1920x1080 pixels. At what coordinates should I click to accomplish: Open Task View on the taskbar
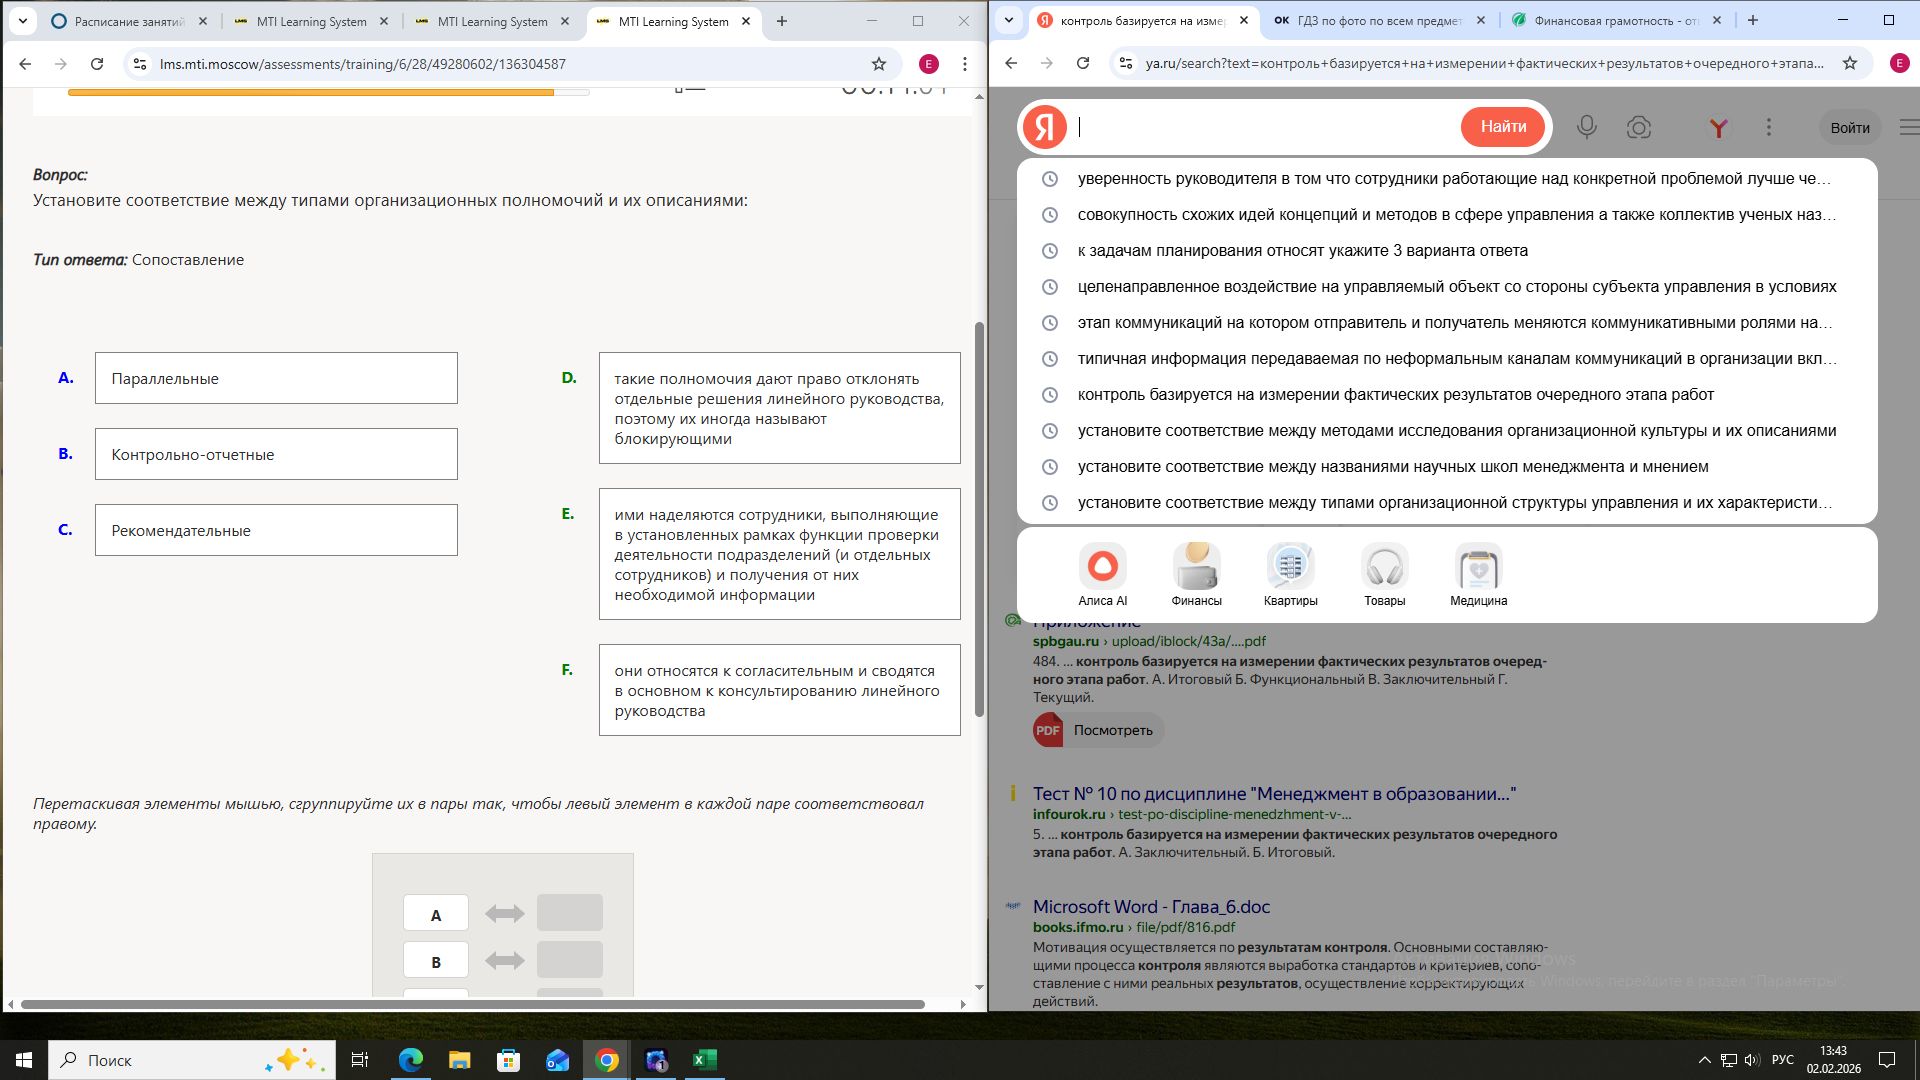360,1060
